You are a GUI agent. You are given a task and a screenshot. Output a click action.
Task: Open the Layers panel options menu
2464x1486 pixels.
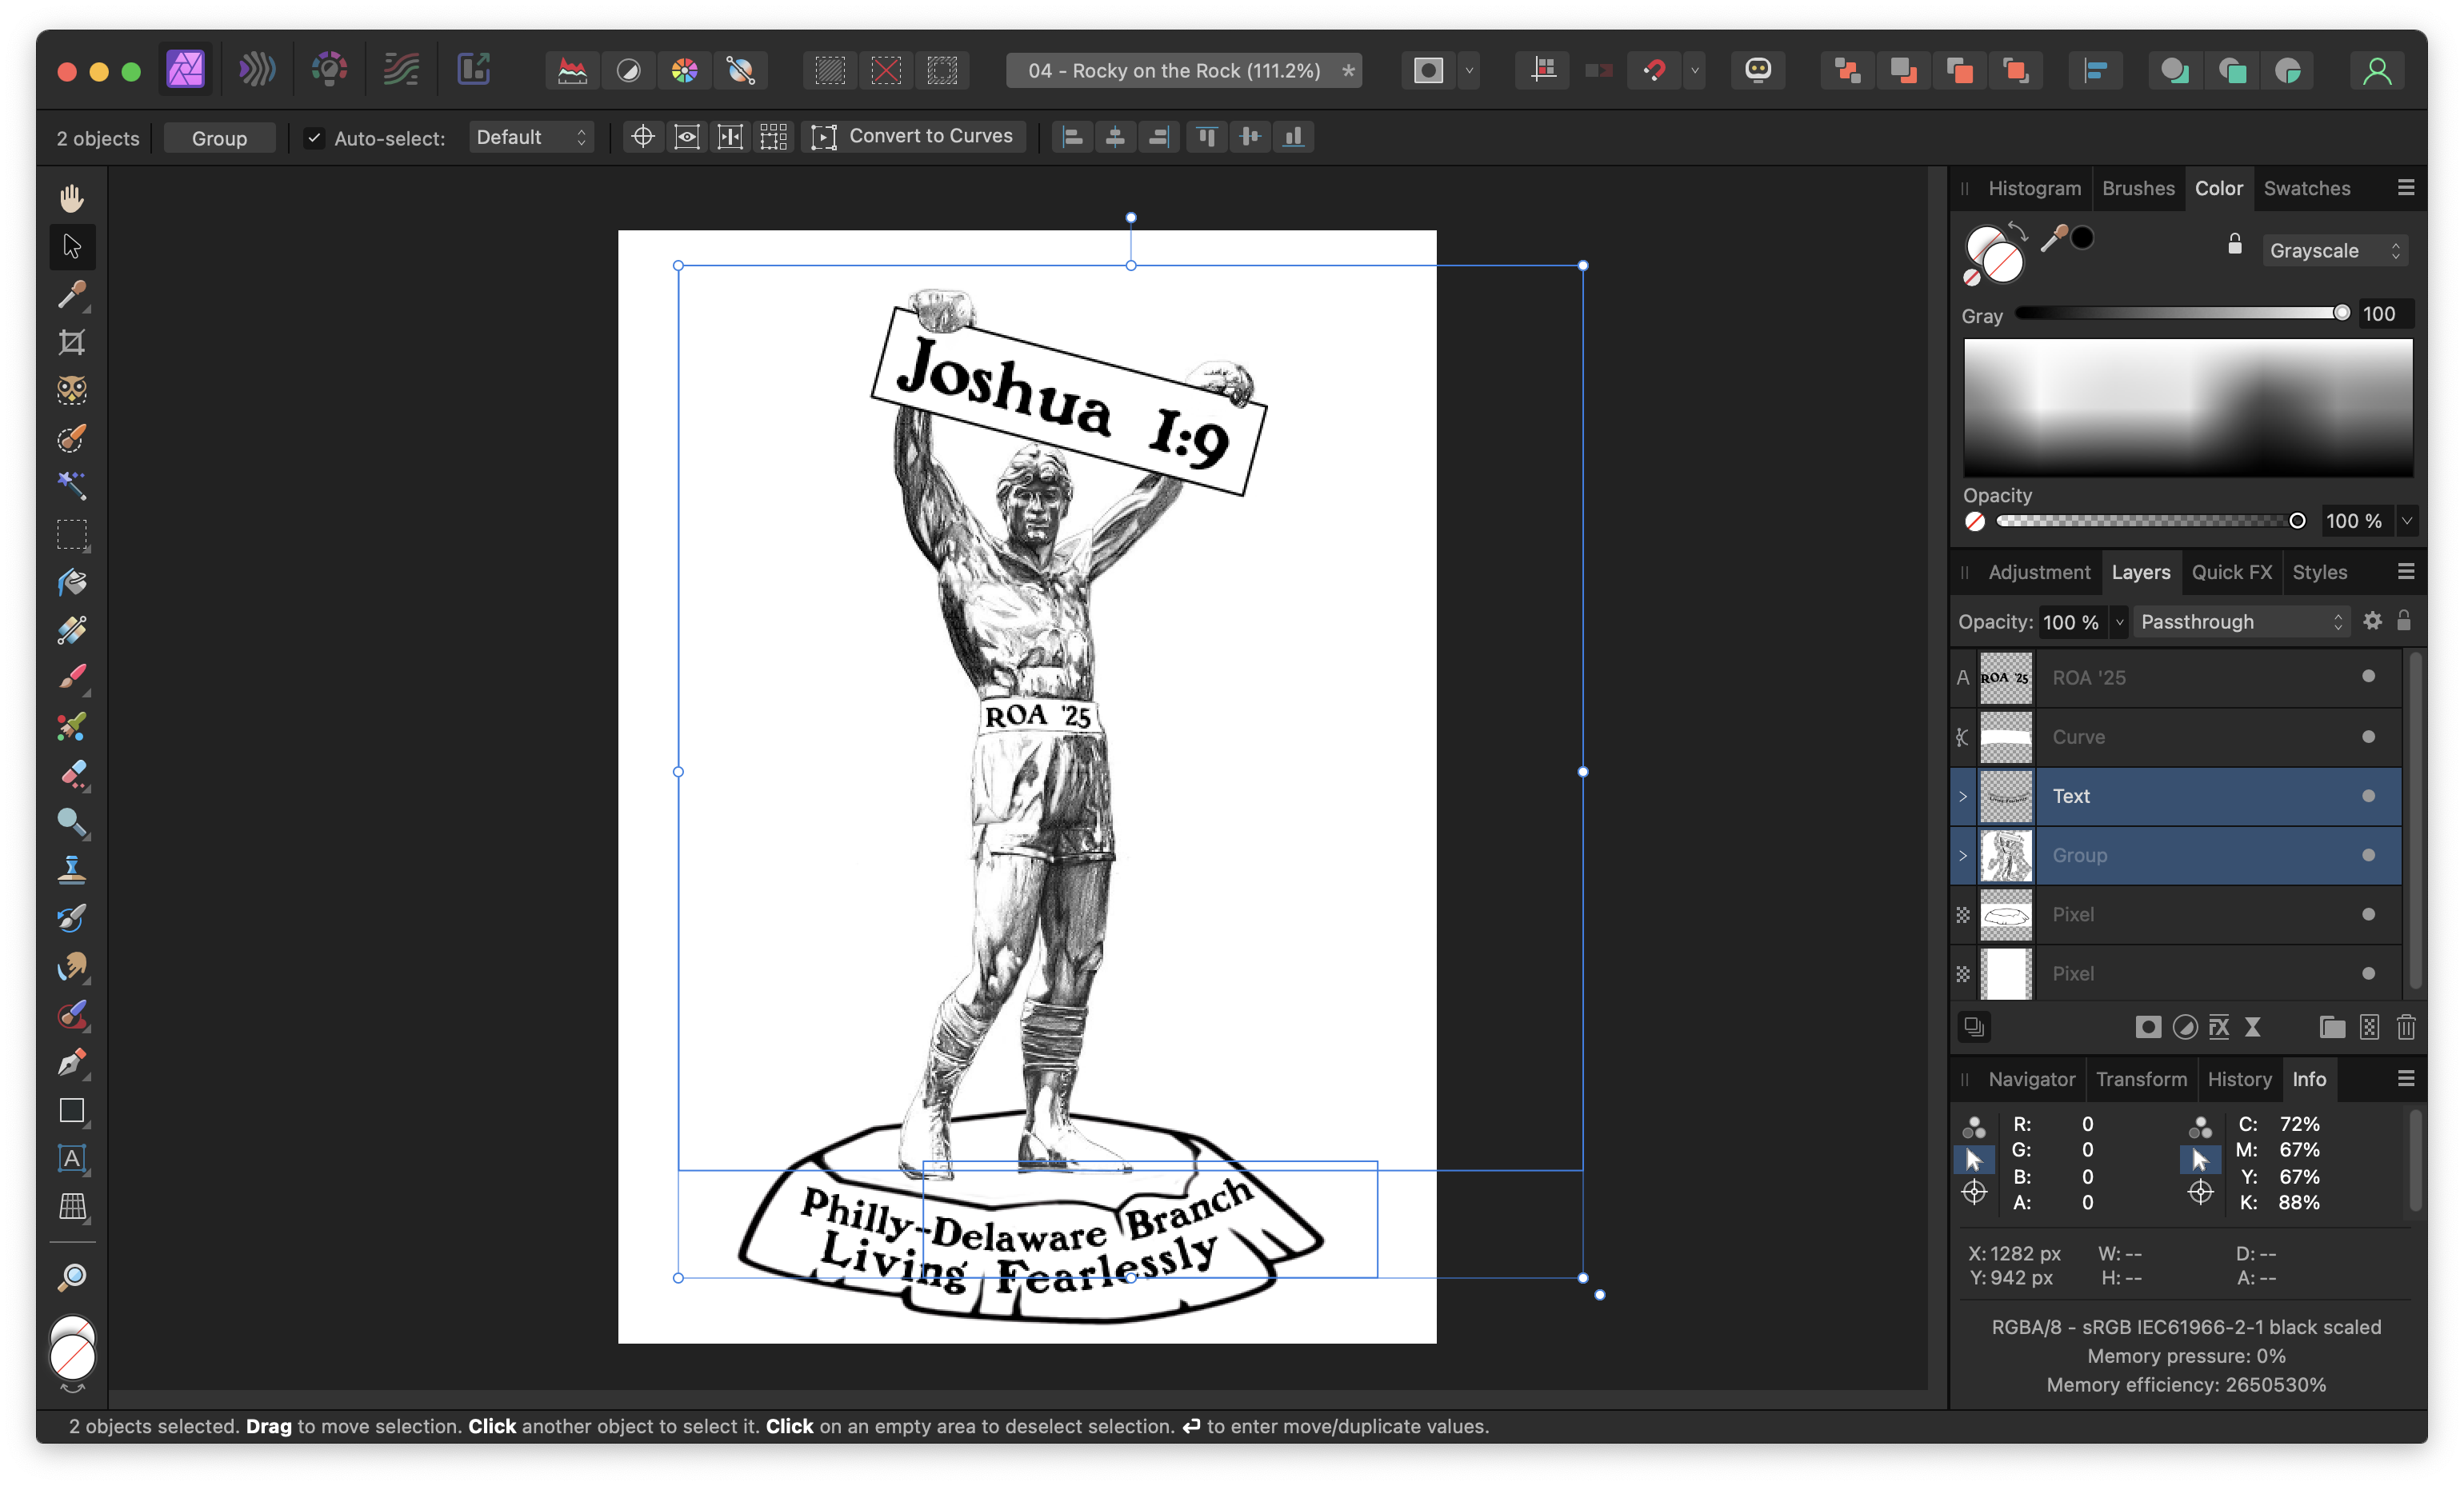point(2406,571)
